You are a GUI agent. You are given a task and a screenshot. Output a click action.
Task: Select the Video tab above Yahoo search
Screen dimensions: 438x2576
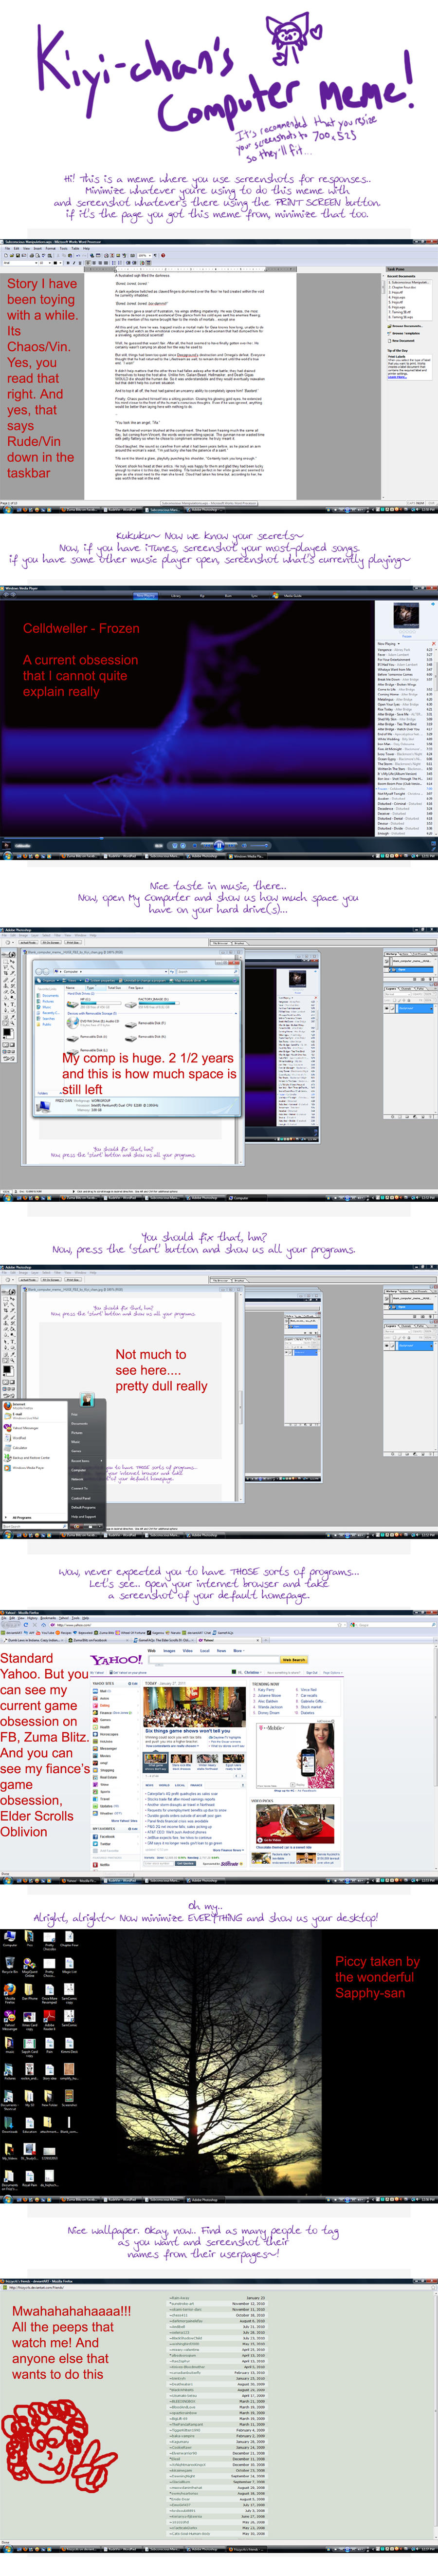click(187, 1651)
